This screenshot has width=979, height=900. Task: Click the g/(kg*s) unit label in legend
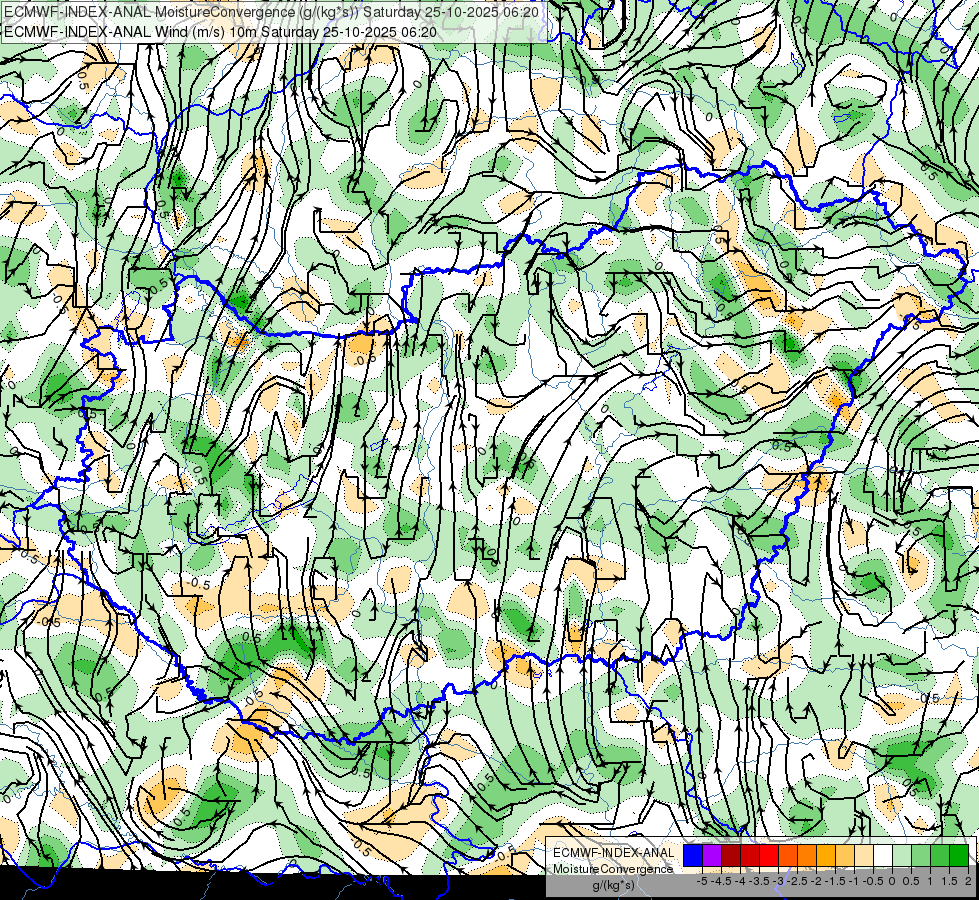613,886
